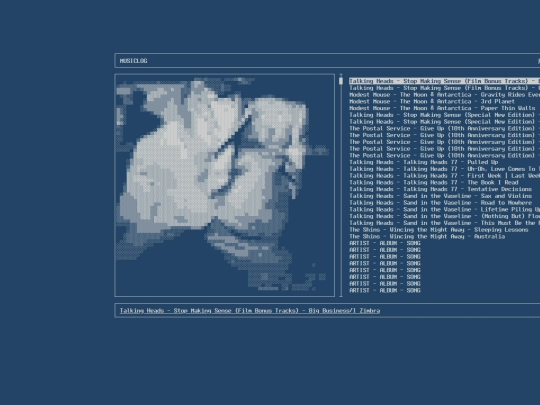
Task: Select Talking Heads 77 'Pulled Up' row
Action: pos(424,162)
